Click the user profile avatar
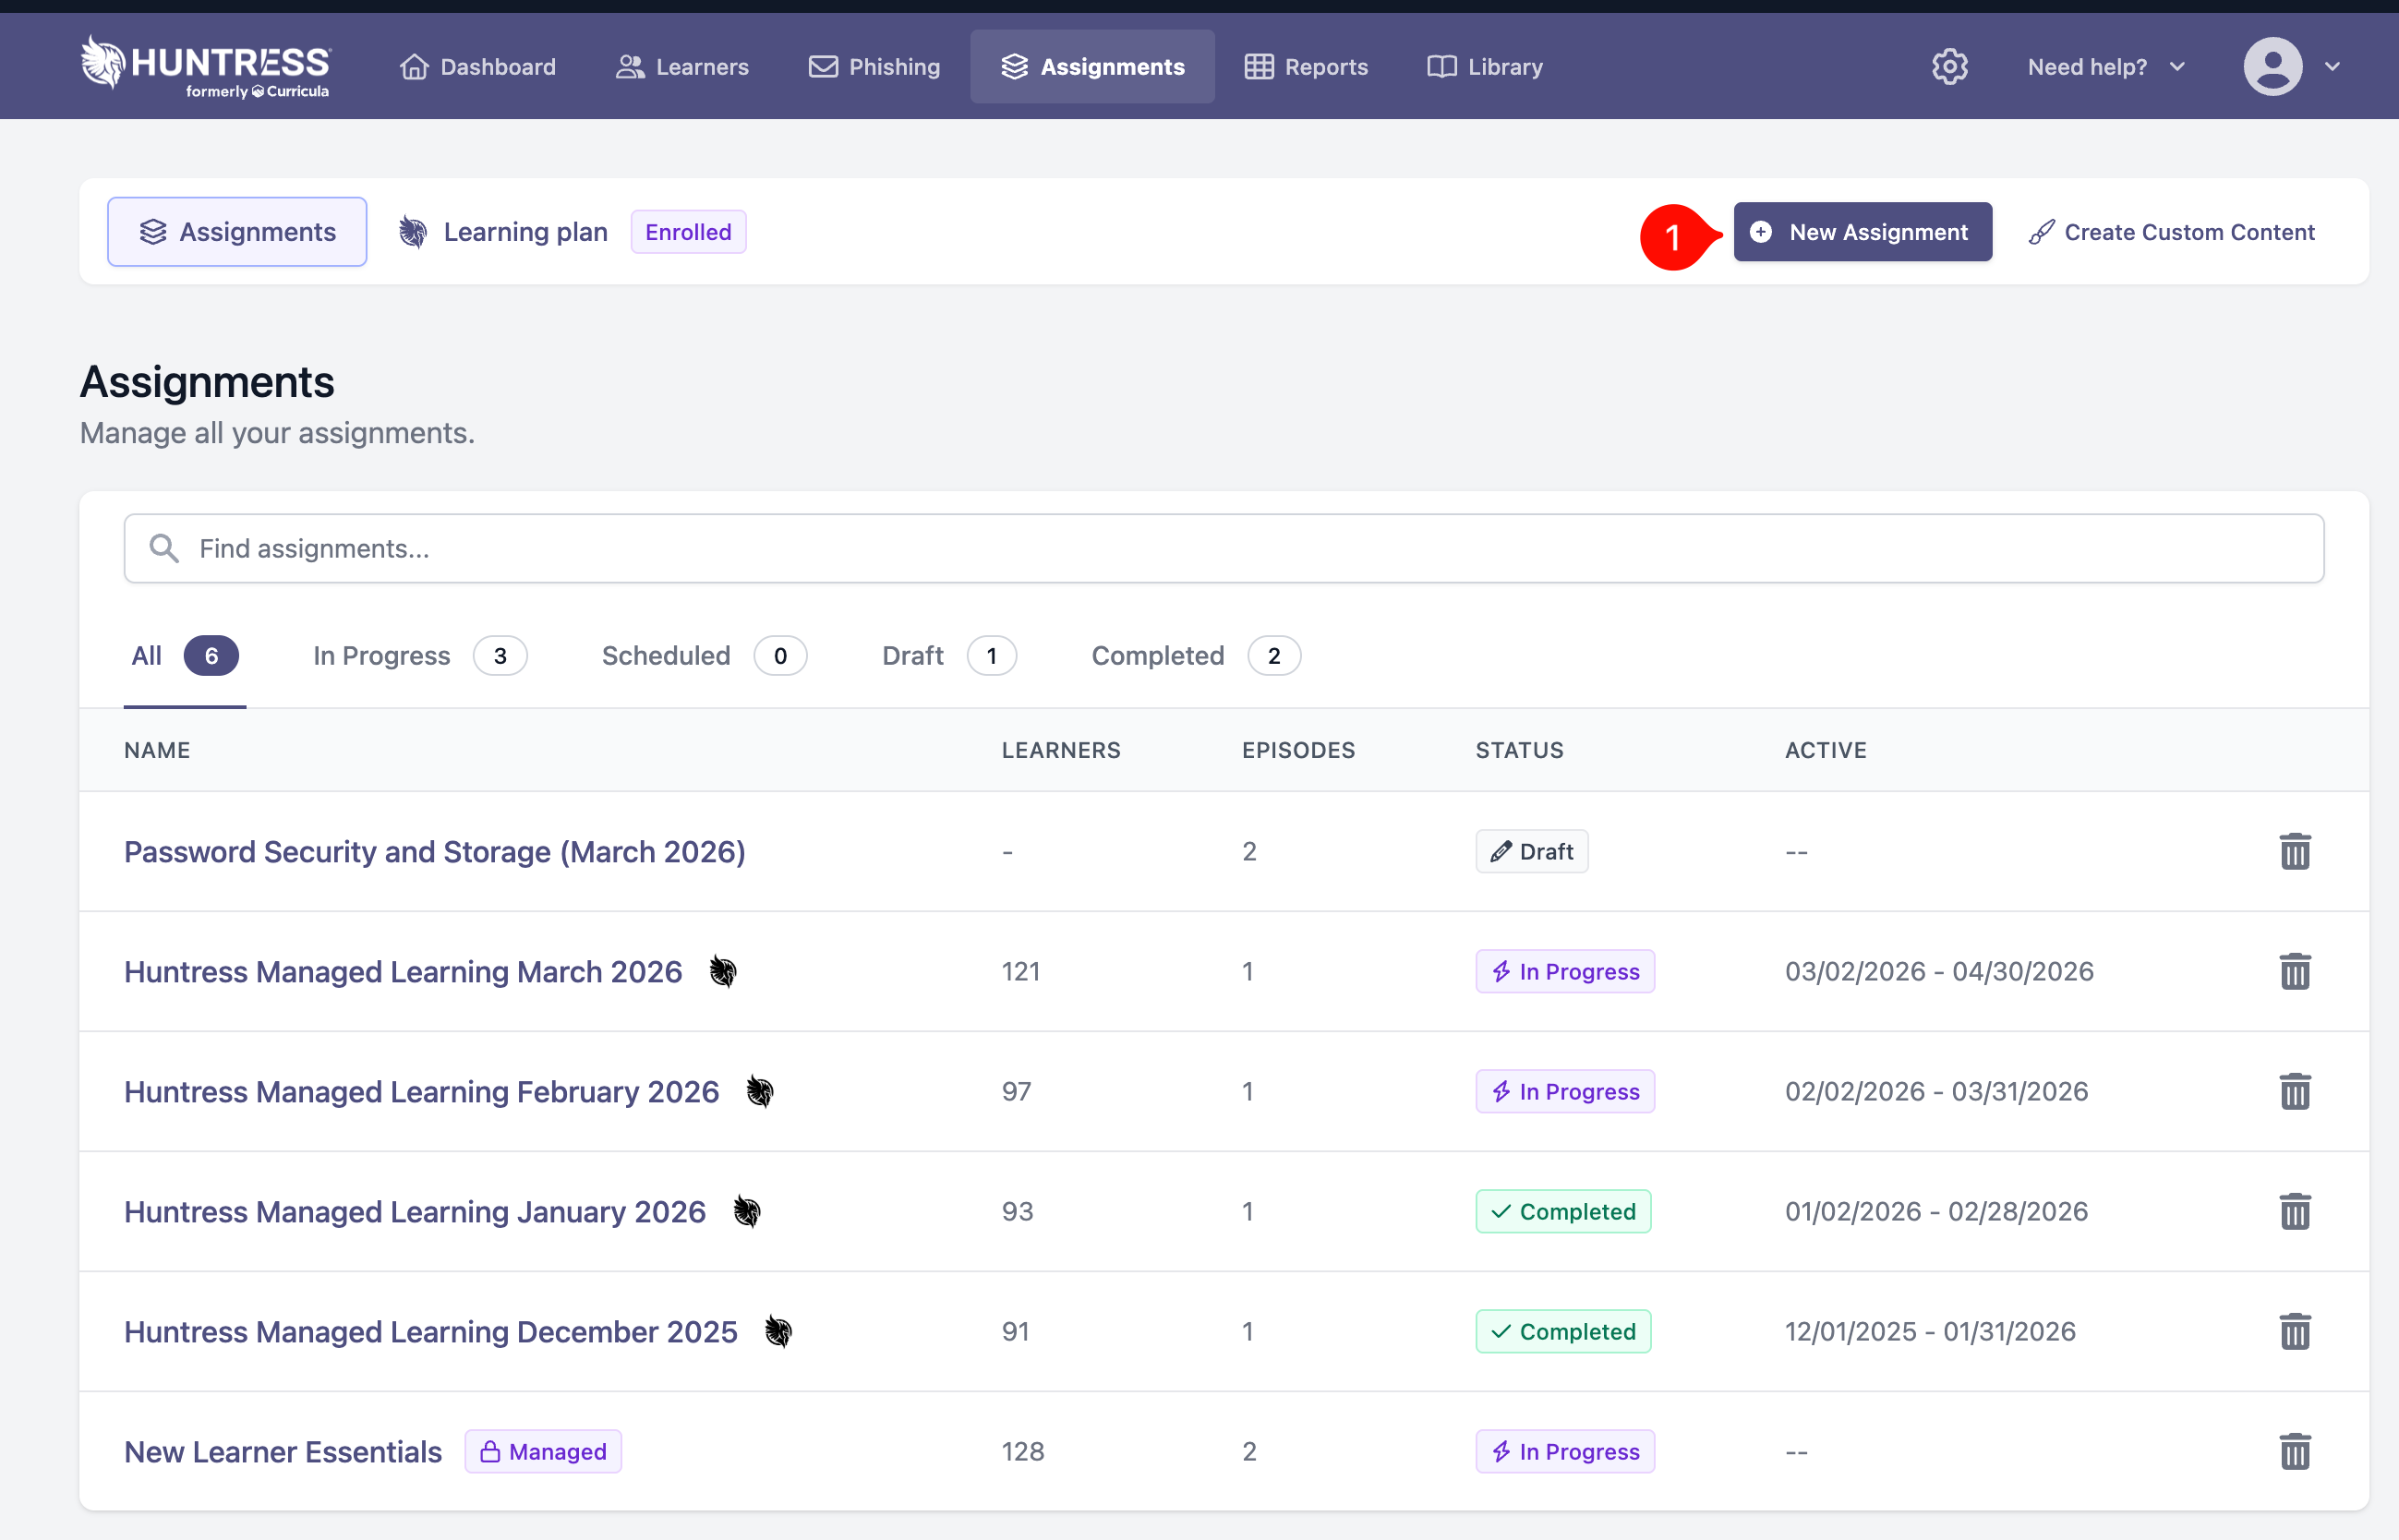 [2272, 67]
